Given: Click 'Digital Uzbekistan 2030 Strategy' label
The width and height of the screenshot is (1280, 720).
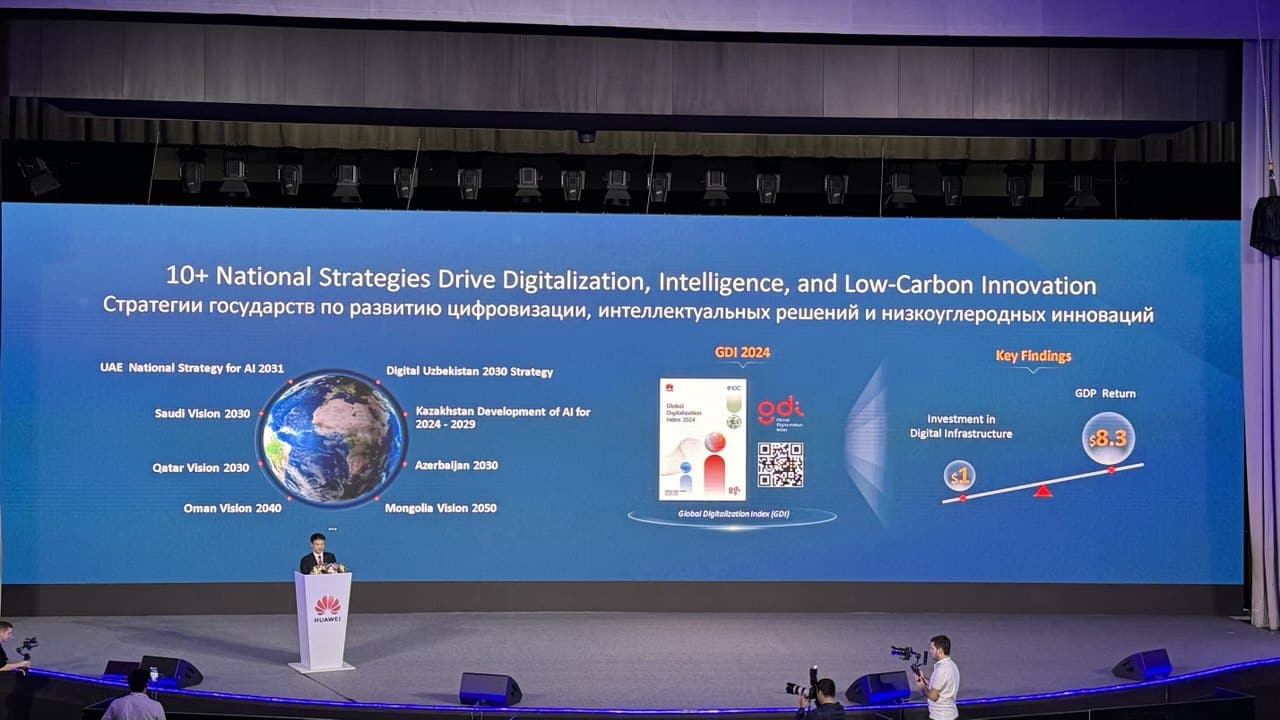Looking at the screenshot, I should click(x=469, y=371).
